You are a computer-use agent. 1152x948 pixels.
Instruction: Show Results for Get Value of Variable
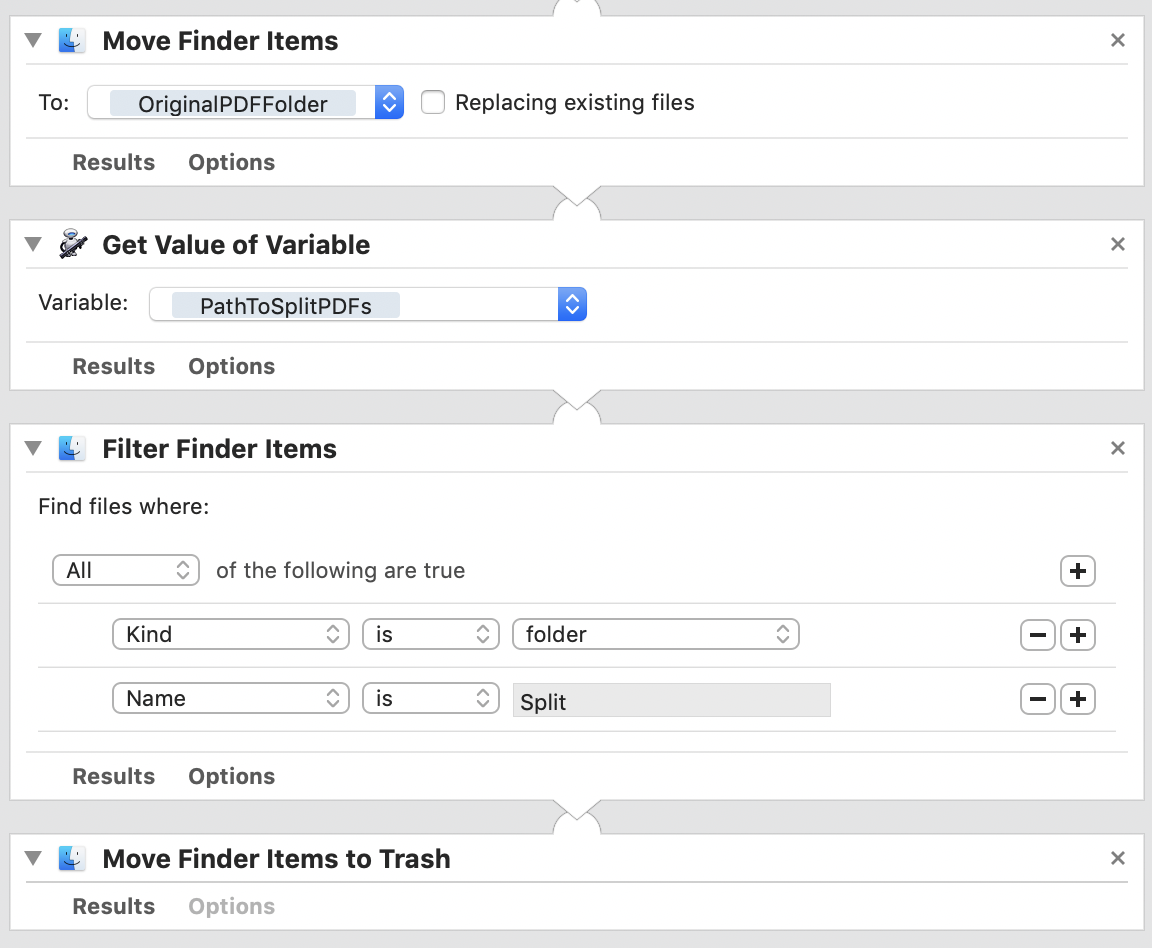click(x=113, y=366)
